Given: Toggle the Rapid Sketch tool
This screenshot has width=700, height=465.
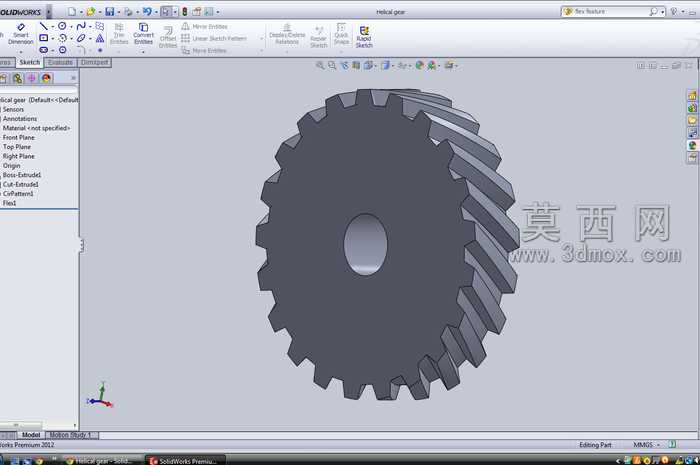Looking at the screenshot, I should point(364,37).
